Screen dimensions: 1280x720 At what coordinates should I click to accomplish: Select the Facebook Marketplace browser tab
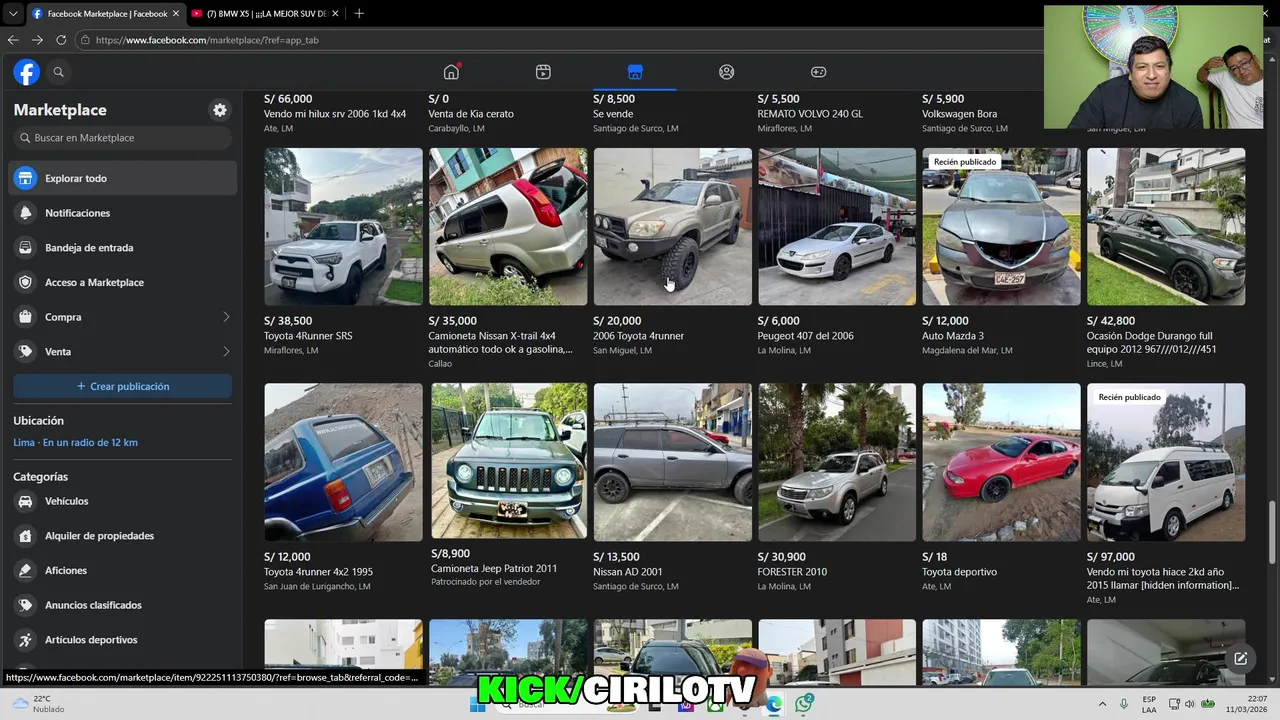107,14
